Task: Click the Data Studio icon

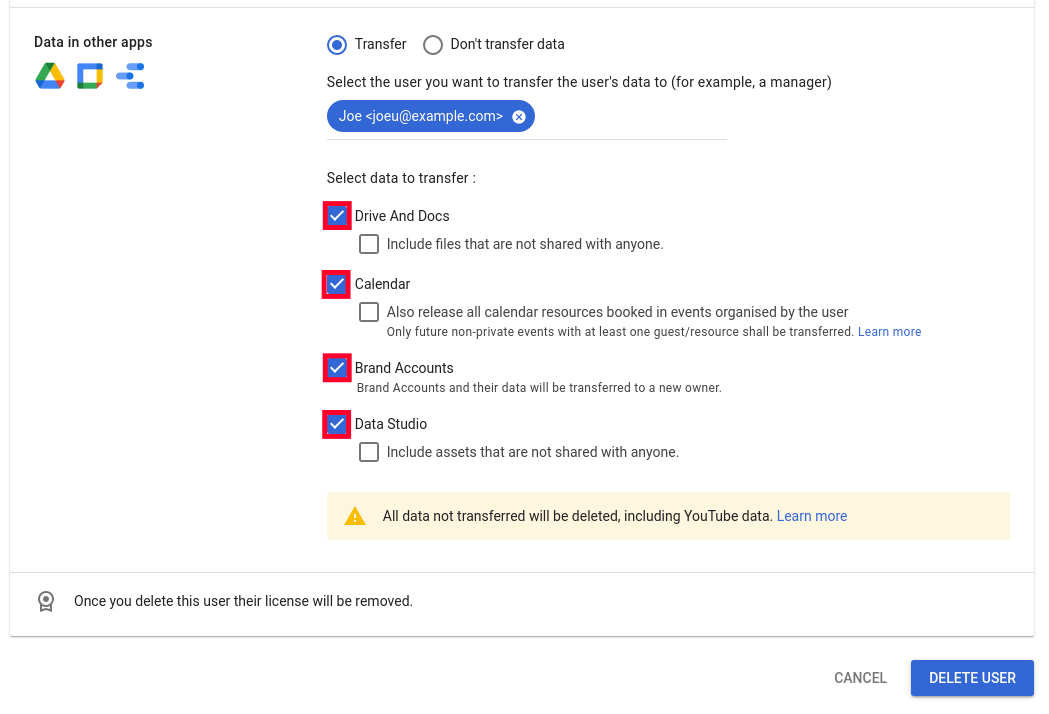Action: 130,76
